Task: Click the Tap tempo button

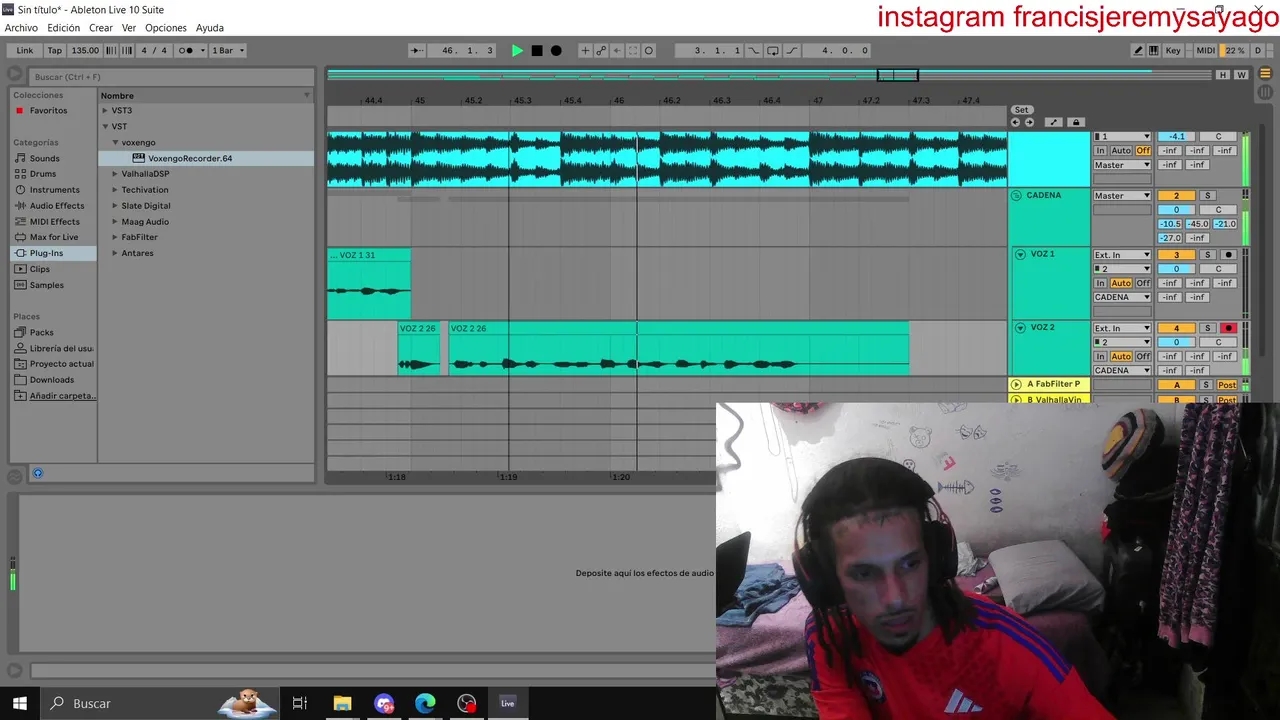Action: [x=55, y=50]
